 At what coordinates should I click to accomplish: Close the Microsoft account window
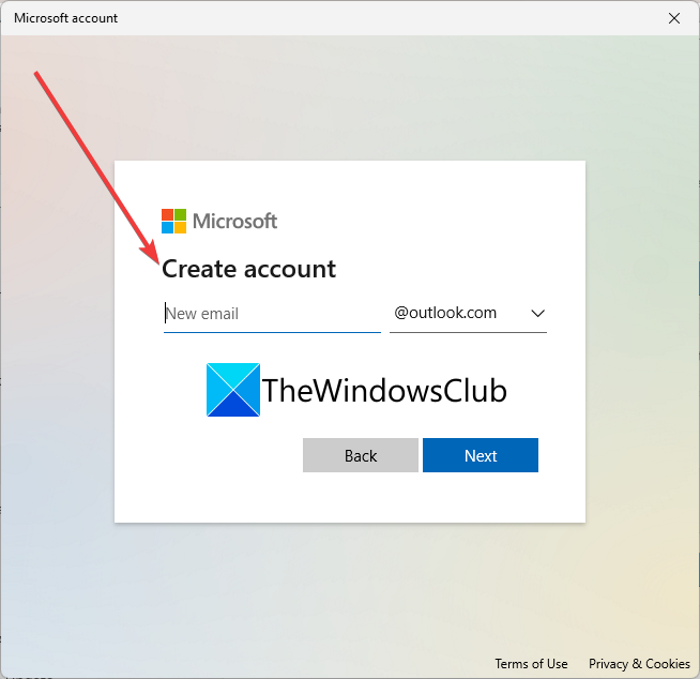pyautogui.click(x=674, y=18)
